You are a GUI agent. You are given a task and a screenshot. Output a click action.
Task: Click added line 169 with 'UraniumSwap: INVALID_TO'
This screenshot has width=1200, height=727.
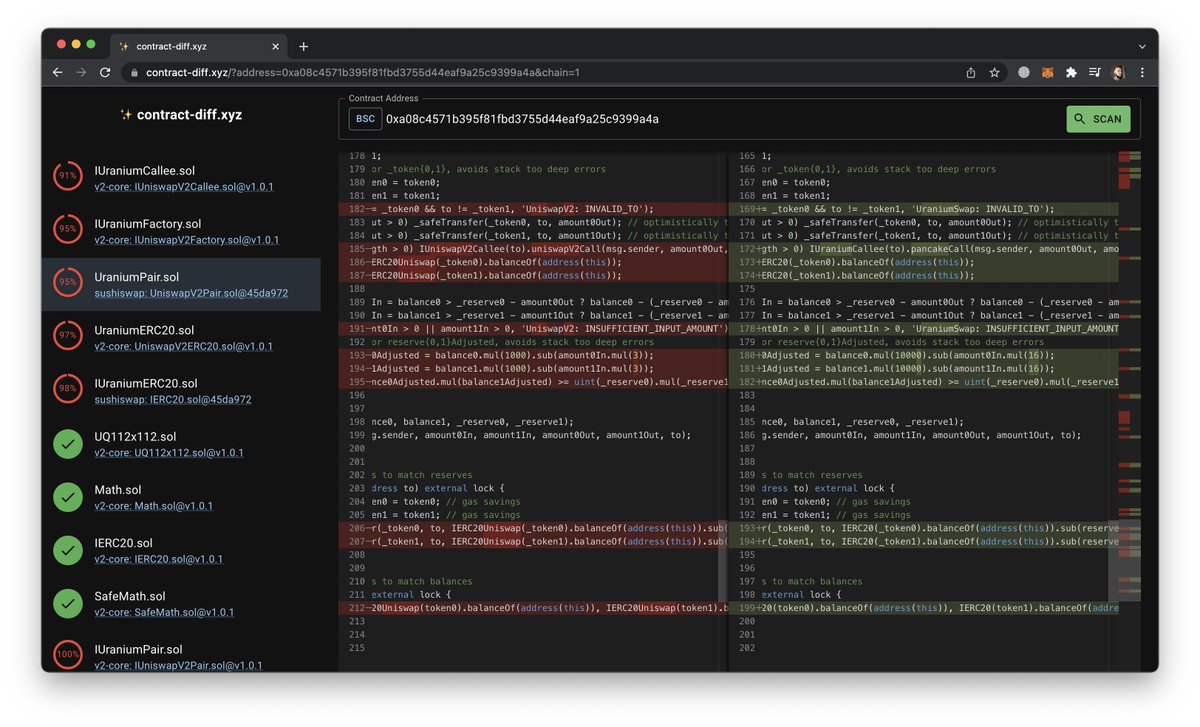point(924,209)
